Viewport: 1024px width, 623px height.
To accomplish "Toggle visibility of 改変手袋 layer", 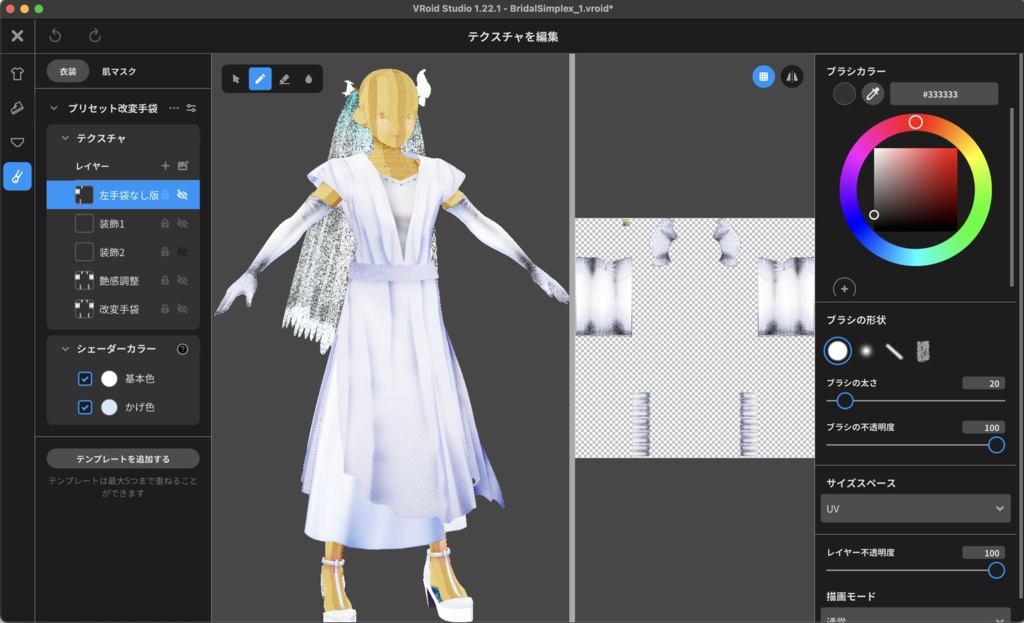I will click(x=182, y=309).
